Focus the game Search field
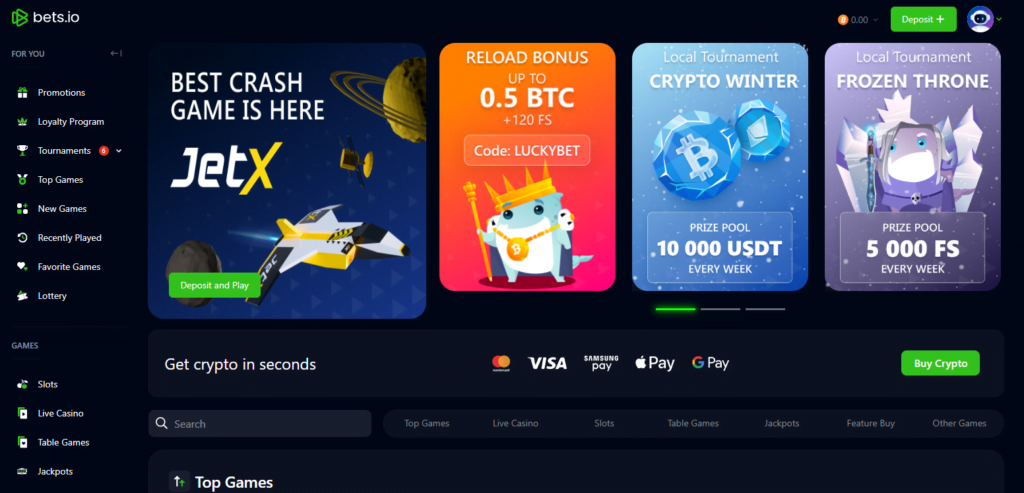 [260, 424]
